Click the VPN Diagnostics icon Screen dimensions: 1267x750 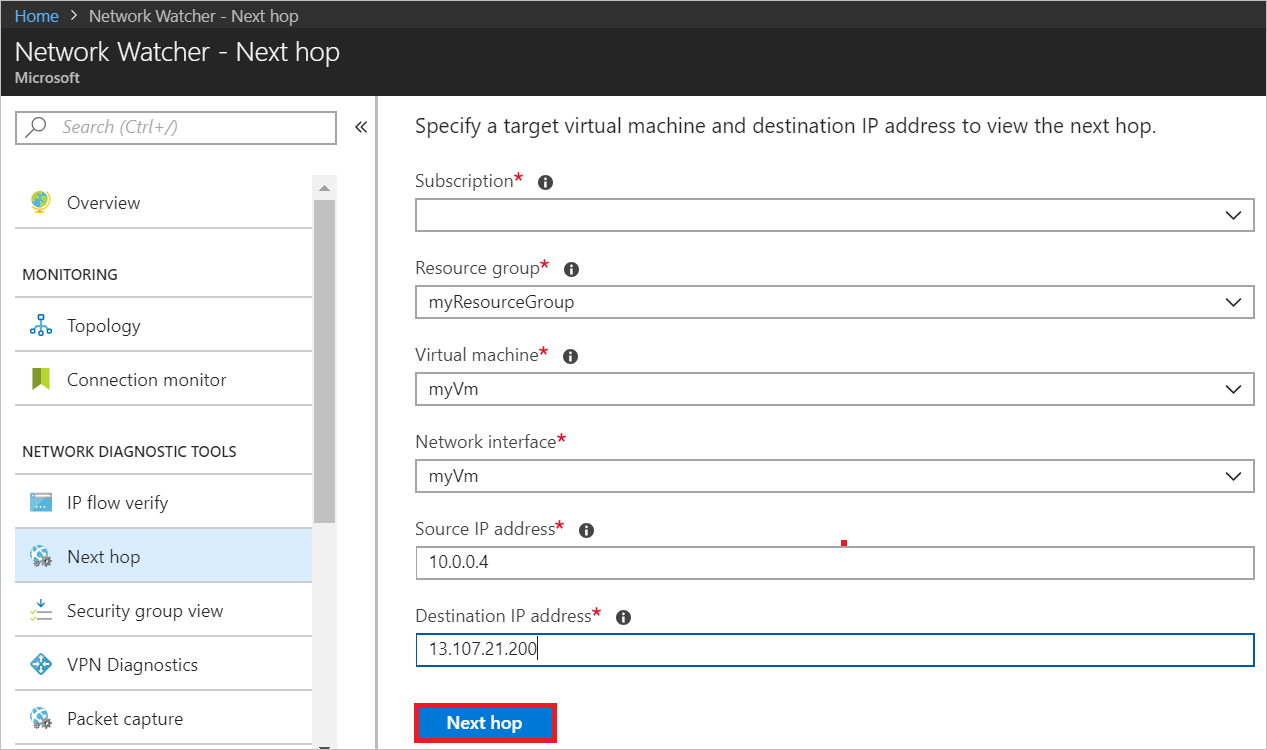tap(41, 664)
